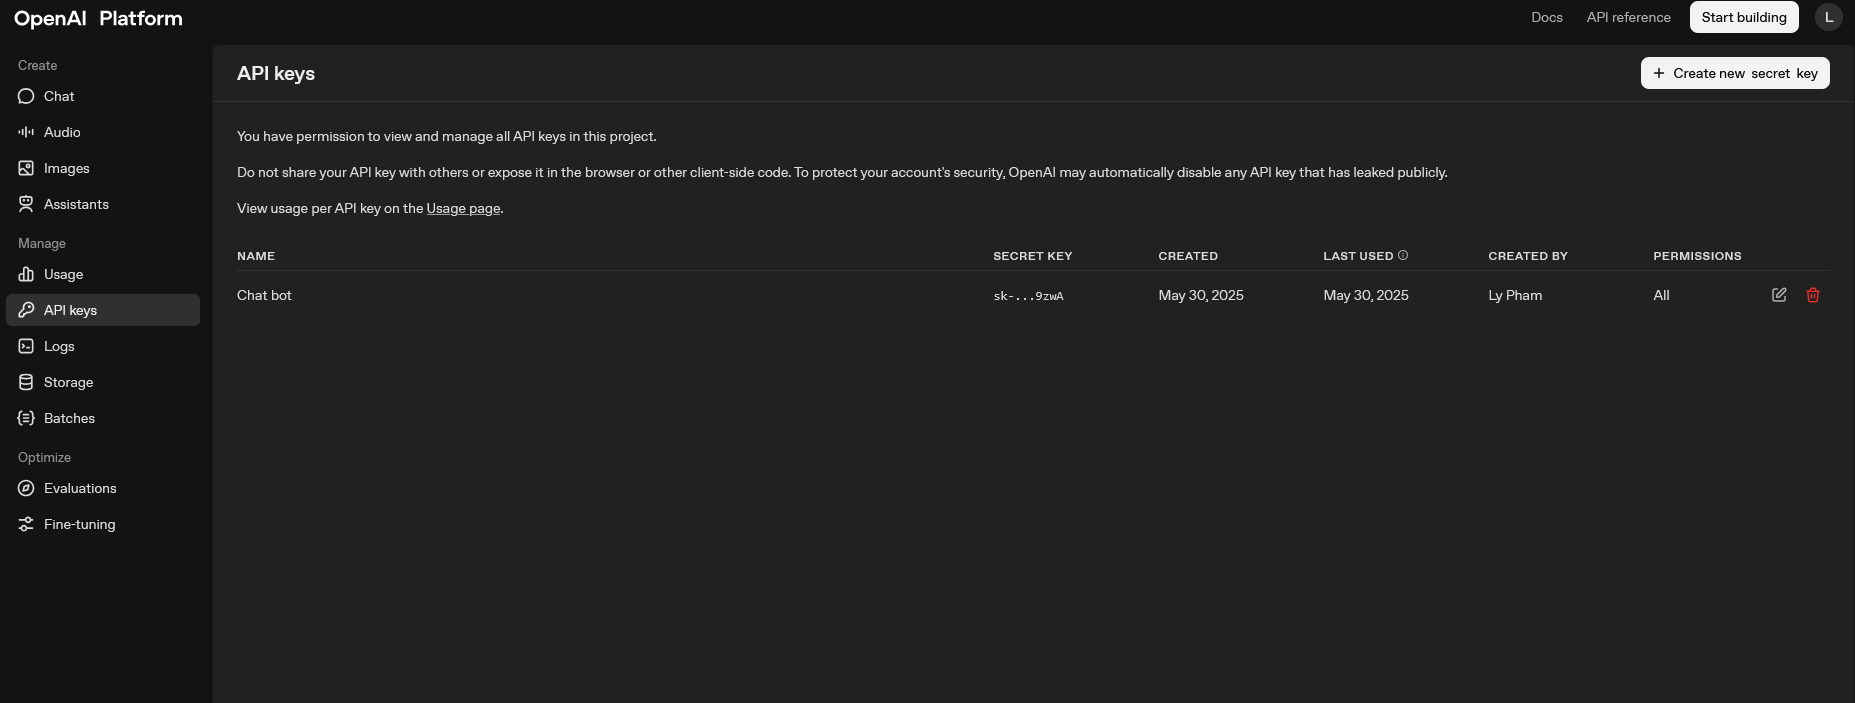The width and height of the screenshot is (1855, 703).
Task: Open the Fine-tuning sidebar label
Action: coord(79,524)
